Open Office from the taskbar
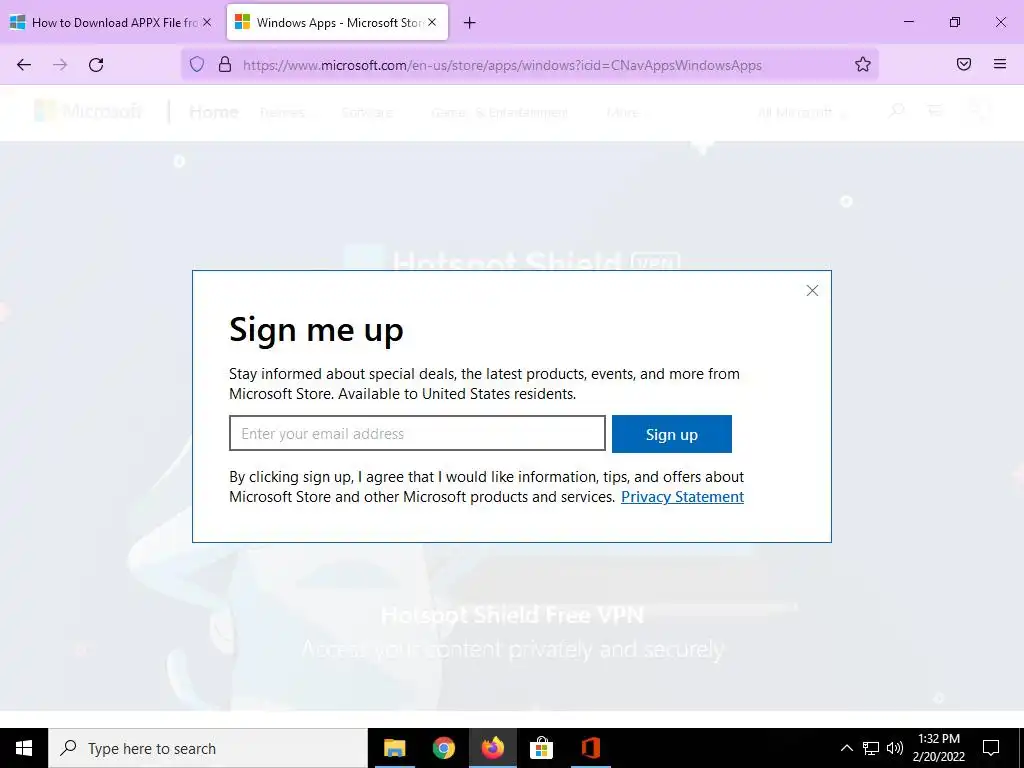 pyautogui.click(x=590, y=748)
